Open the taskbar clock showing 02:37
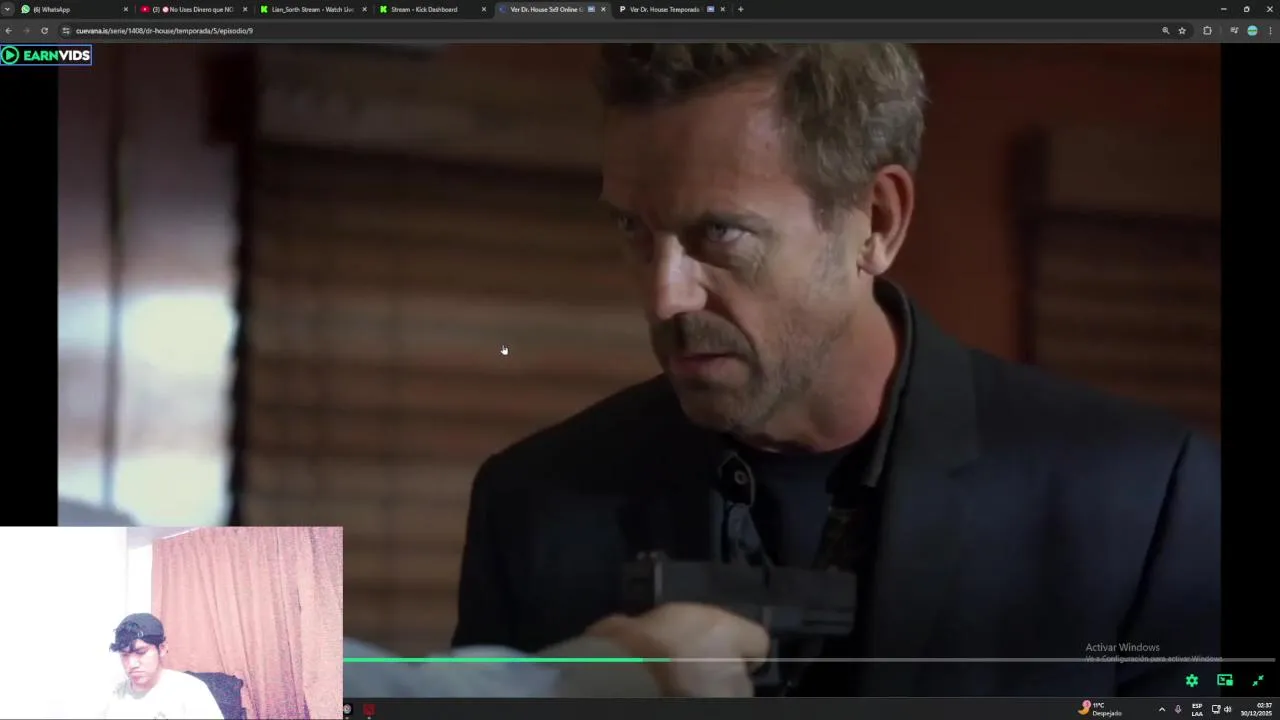The image size is (1280, 720). click(x=1257, y=709)
